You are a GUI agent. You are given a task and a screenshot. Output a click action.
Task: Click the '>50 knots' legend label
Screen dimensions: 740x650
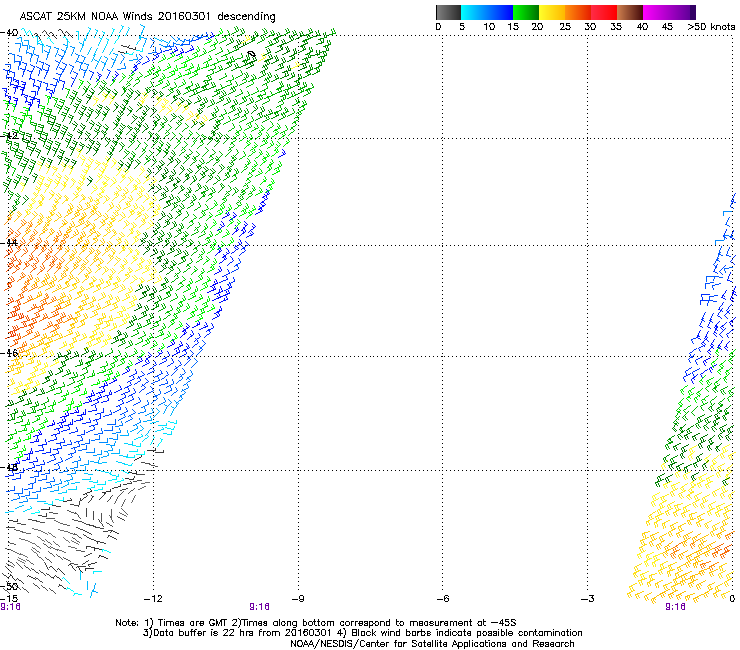pos(711,27)
